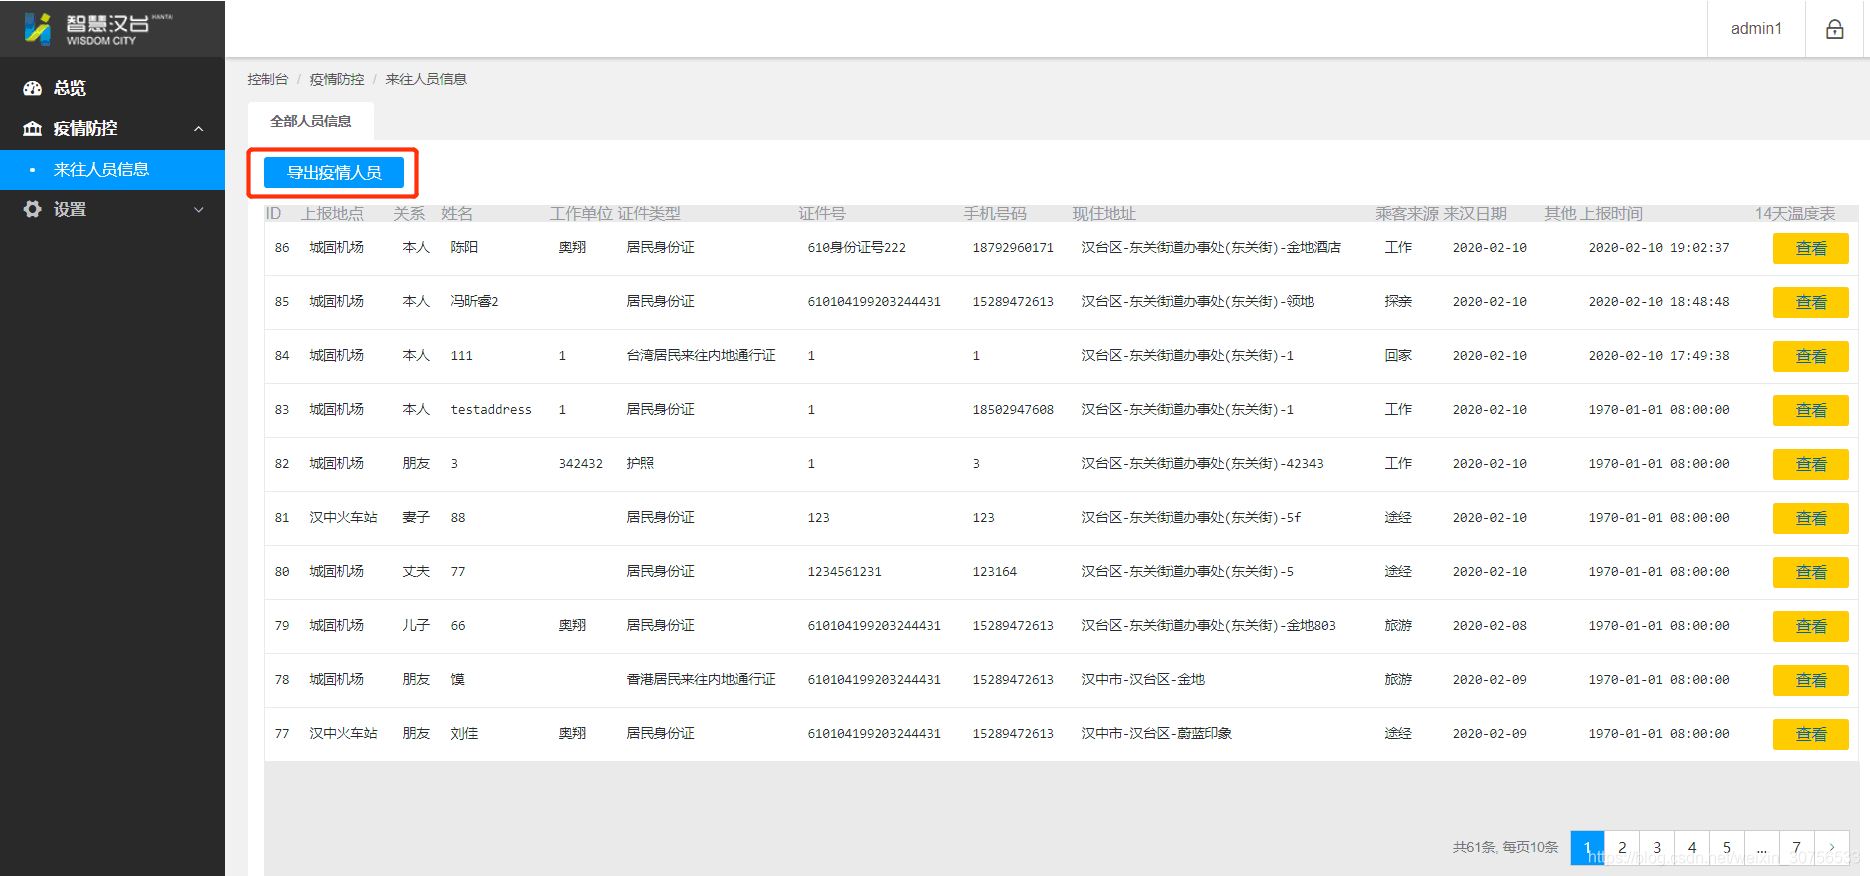Click name 冯昕睿2 in row 85
This screenshot has height=876, width=1870.
(474, 301)
